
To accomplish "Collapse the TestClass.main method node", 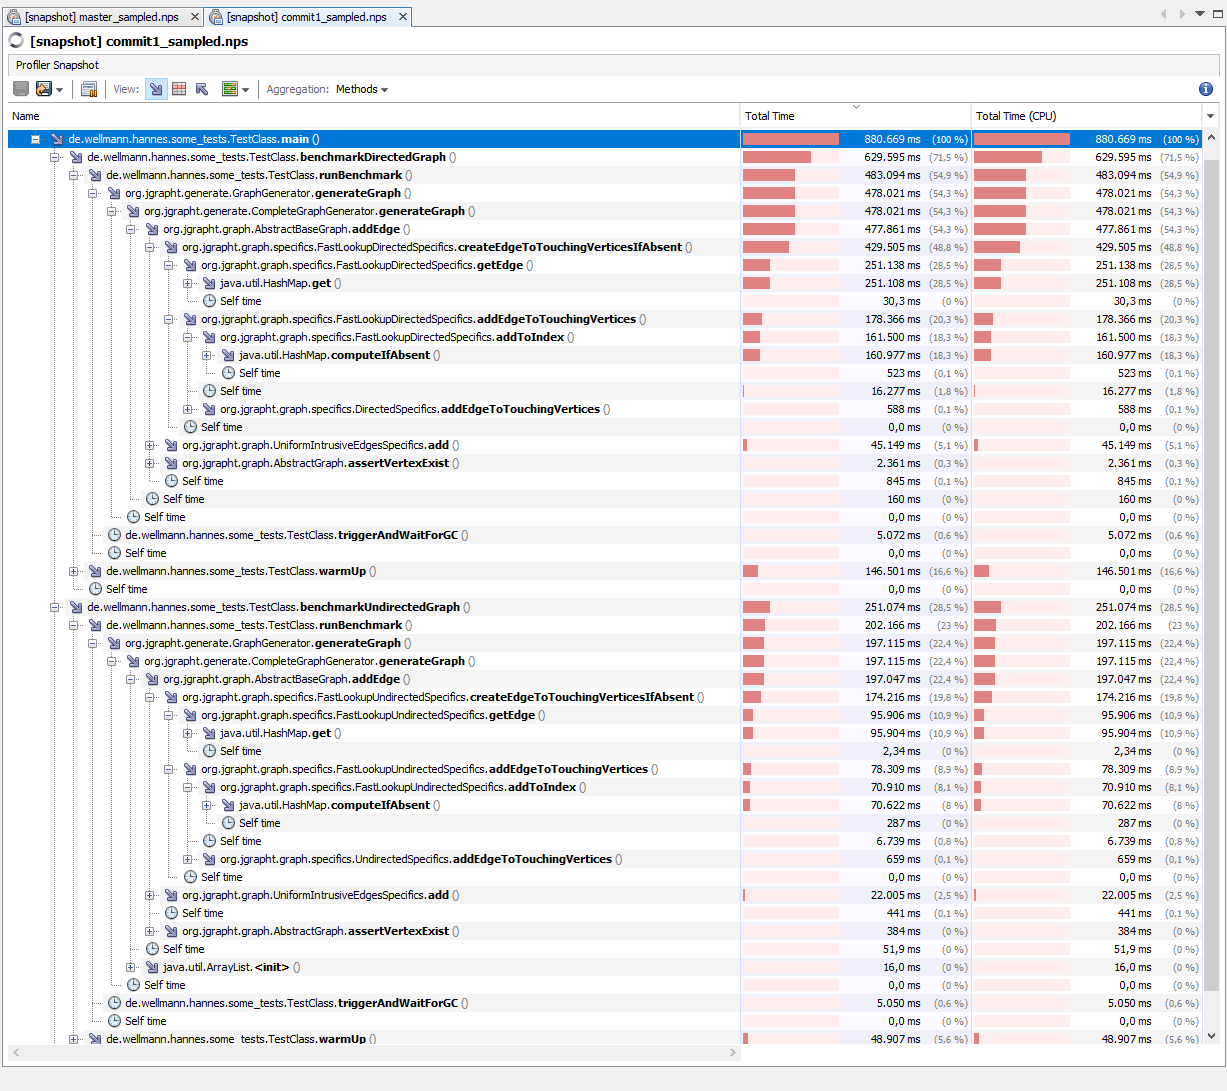I will (x=36, y=139).
